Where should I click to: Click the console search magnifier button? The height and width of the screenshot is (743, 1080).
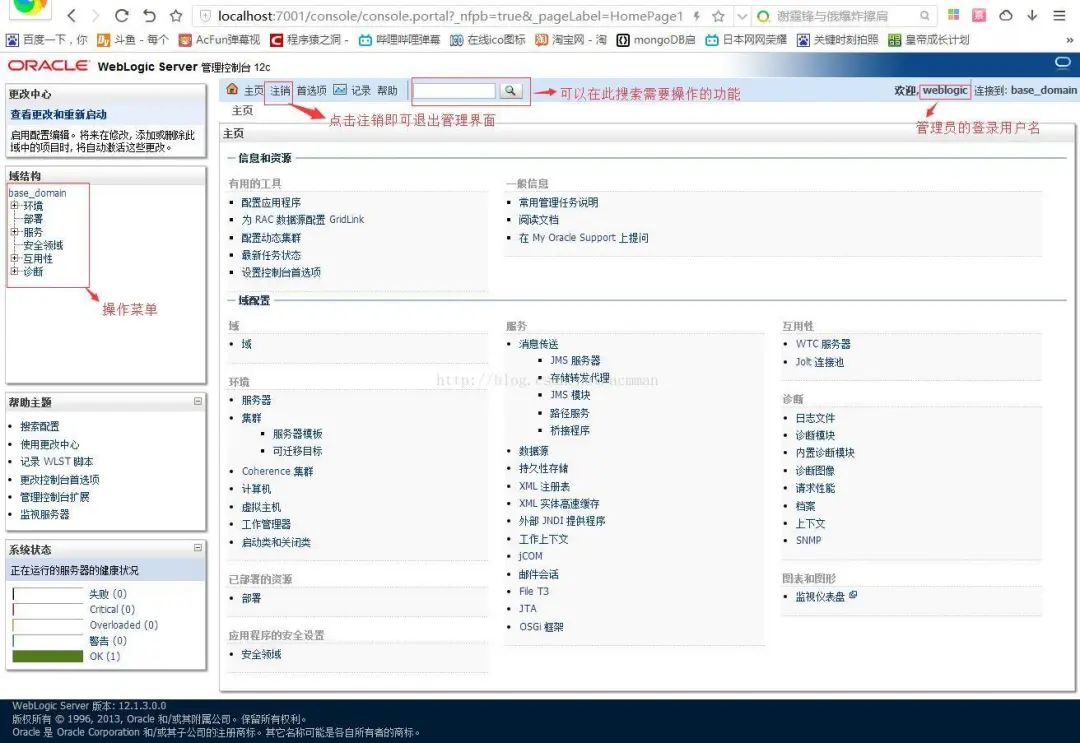click(510, 90)
